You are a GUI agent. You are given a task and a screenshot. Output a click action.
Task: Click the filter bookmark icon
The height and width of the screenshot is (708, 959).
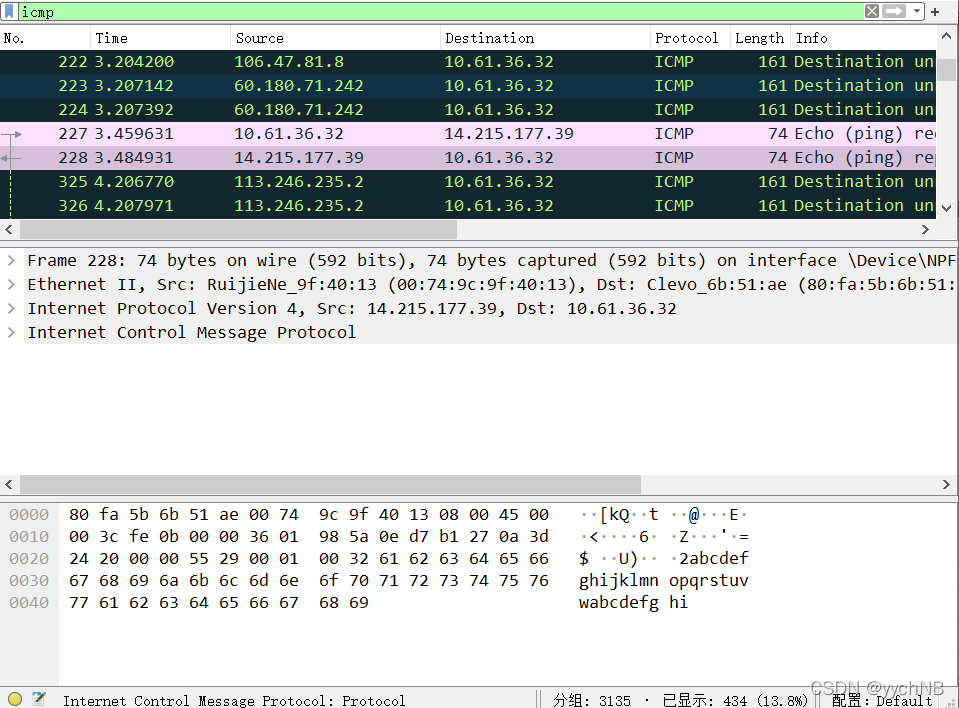(9, 12)
